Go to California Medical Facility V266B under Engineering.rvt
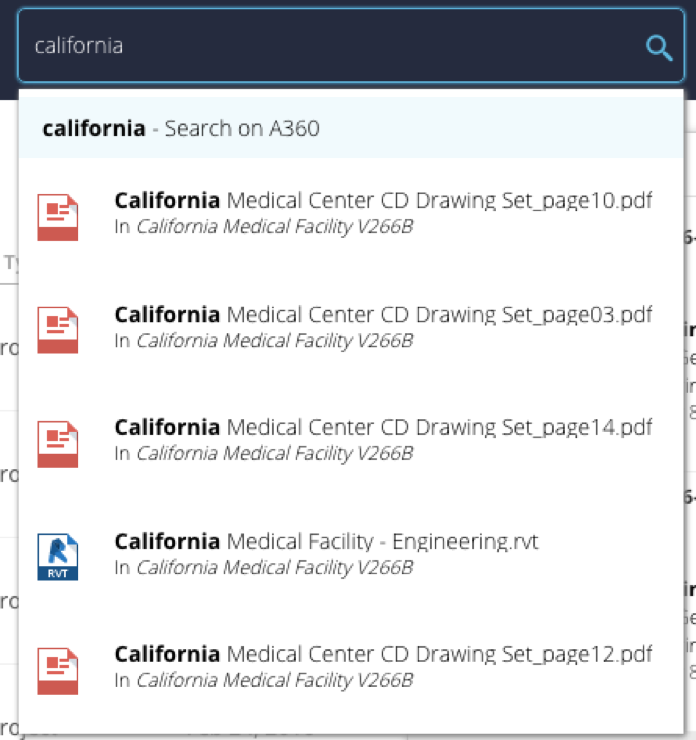This screenshot has width=696, height=740. coord(274,568)
